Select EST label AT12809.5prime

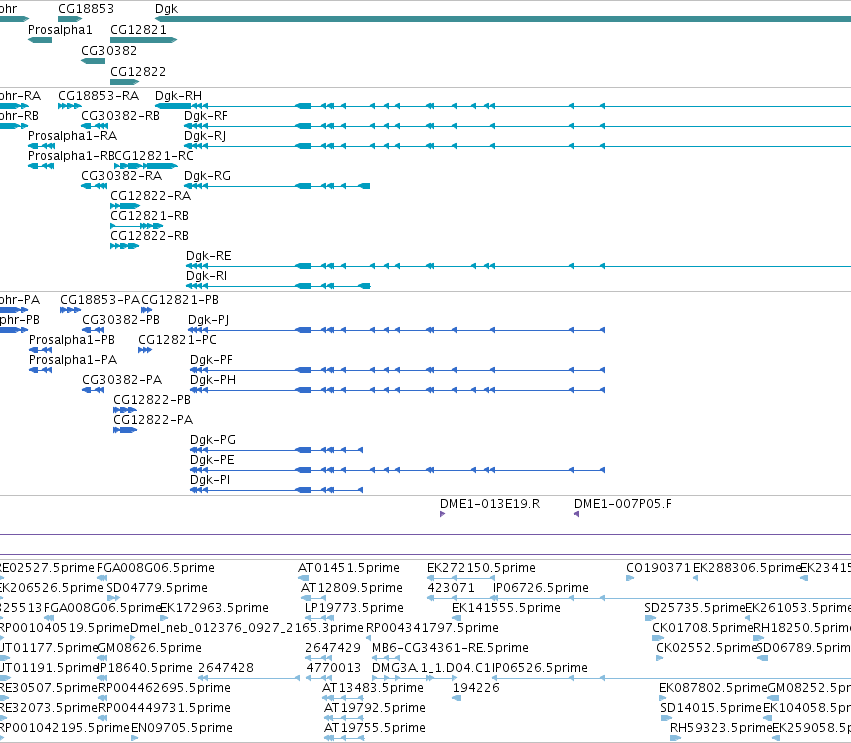coord(352,588)
